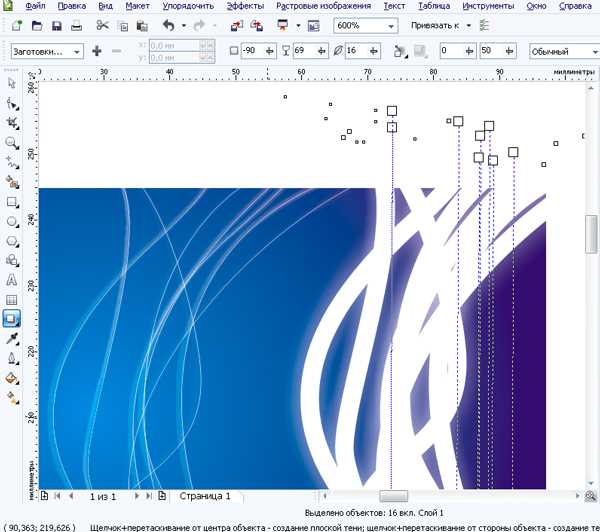
Task: Select the Zoom magnifier tool
Action: tap(12, 143)
